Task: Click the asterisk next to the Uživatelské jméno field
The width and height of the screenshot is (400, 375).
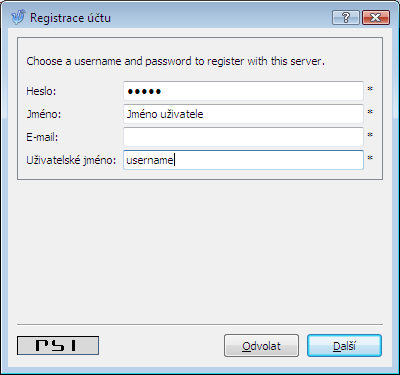Action: click(x=370, y=158)
